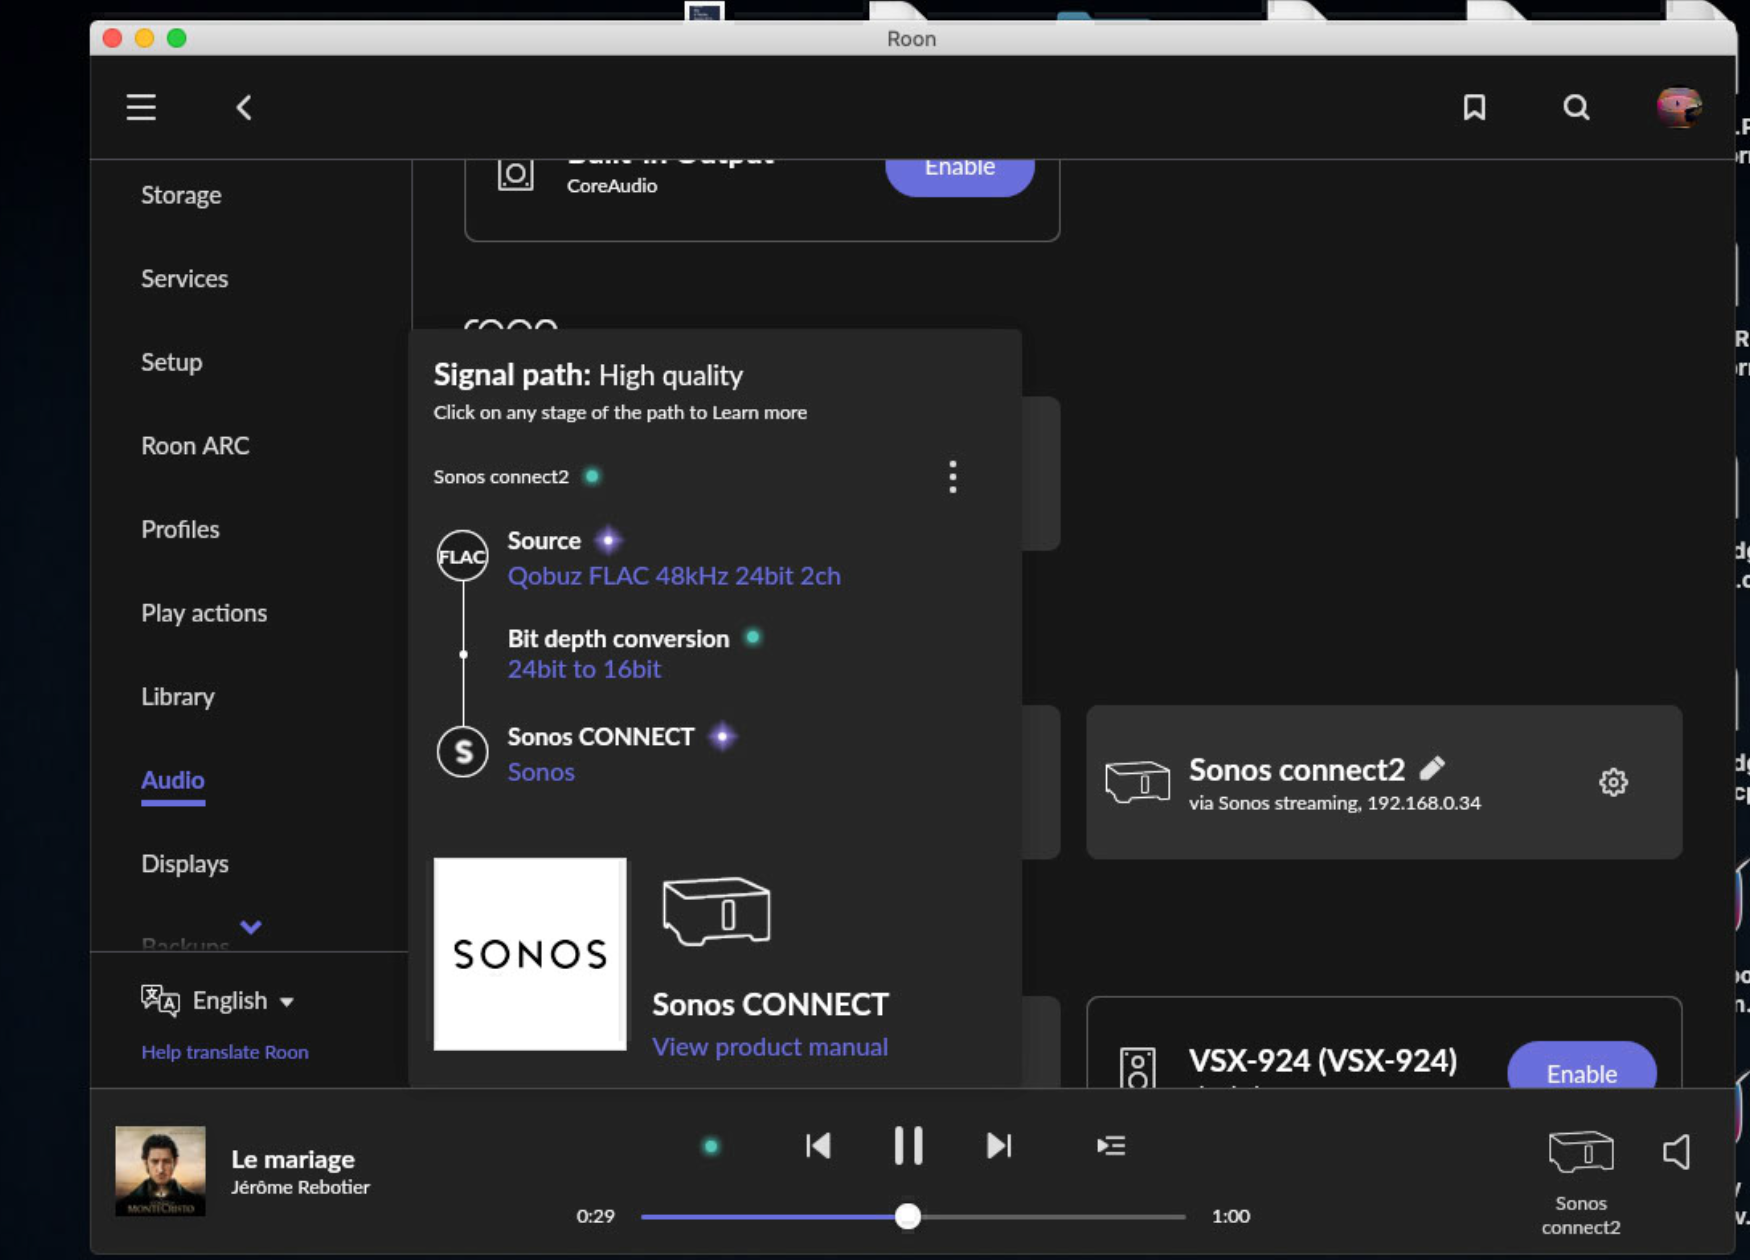
Task: Select the Audio settings tab
Action: (x=172, y=780)
